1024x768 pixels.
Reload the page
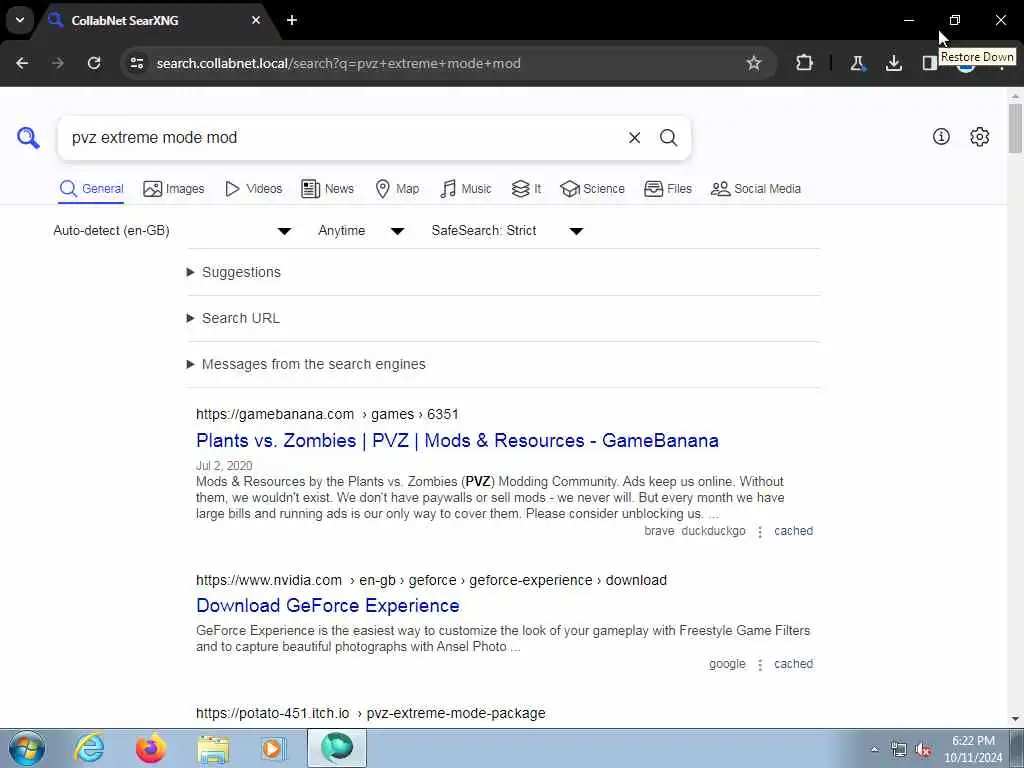click(94, 63)
